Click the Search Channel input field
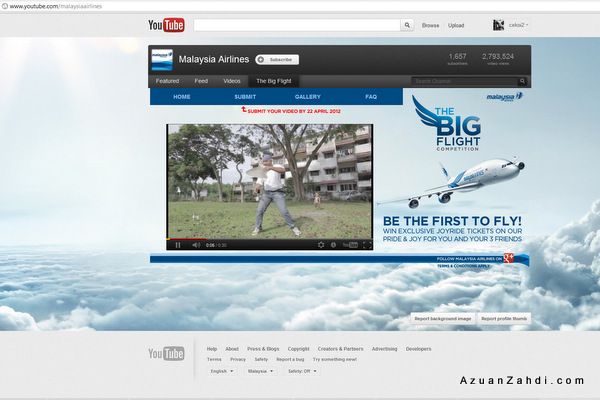The width and height of the screenshot is (600, 400). click(465, 81)
